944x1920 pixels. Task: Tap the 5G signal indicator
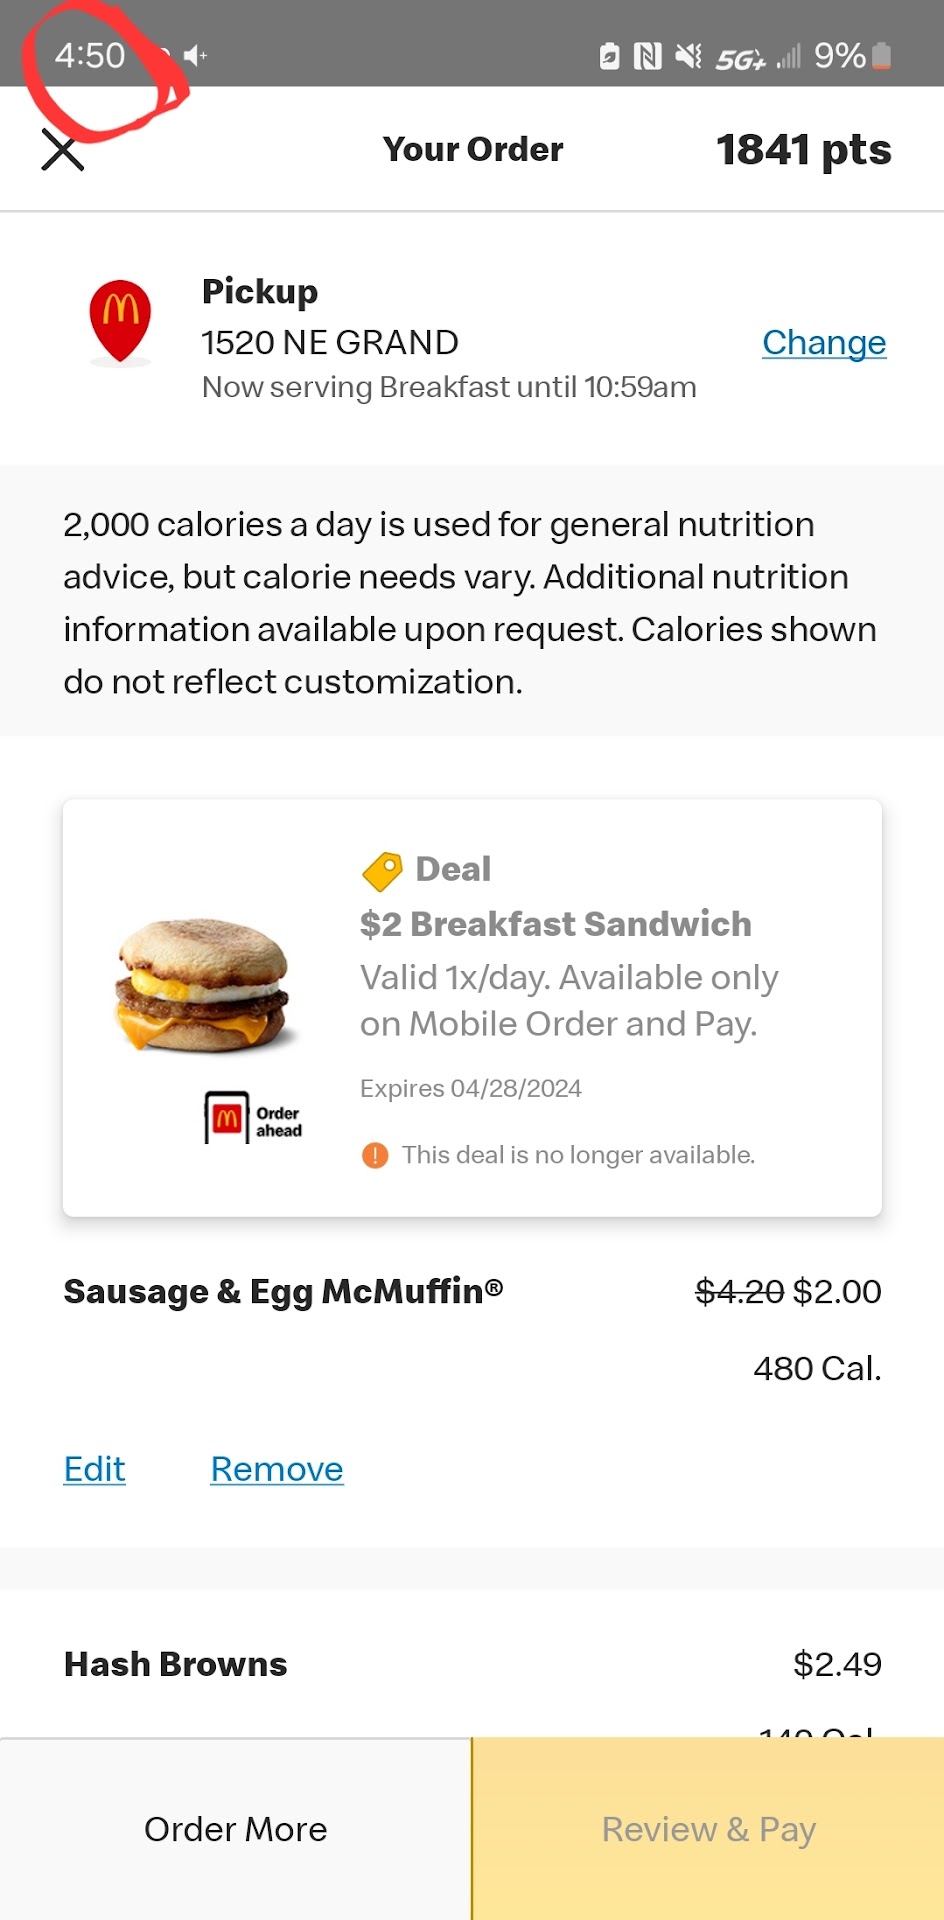pos(741,59)
